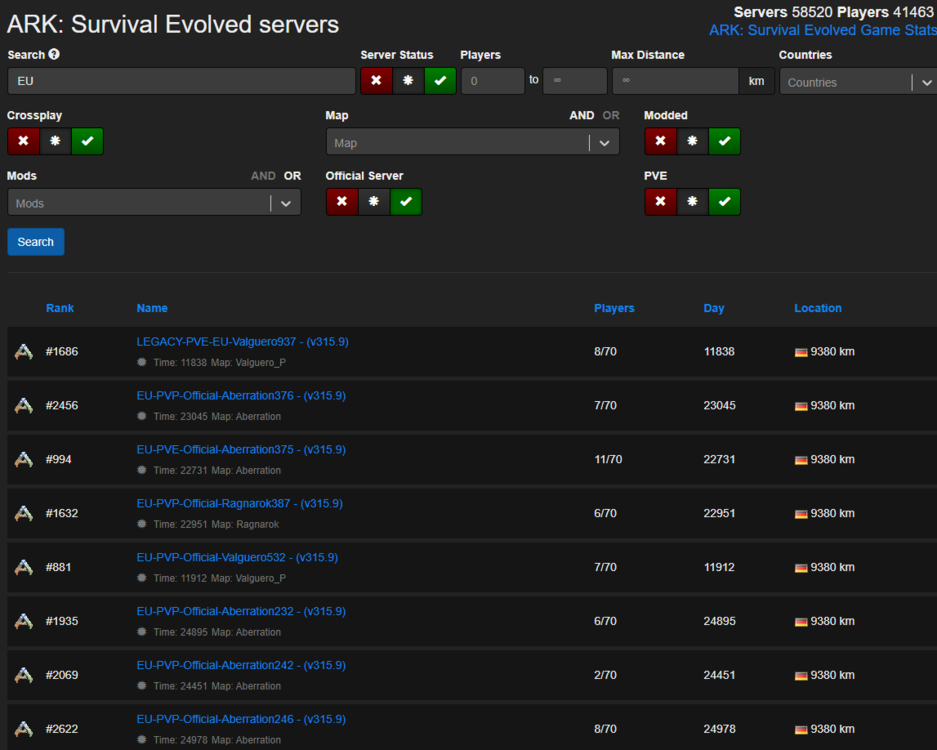This screenshot has width=937, height=750.
Task: Click ARK icon beside rank #881 server
Action: [x=23, y=568]
